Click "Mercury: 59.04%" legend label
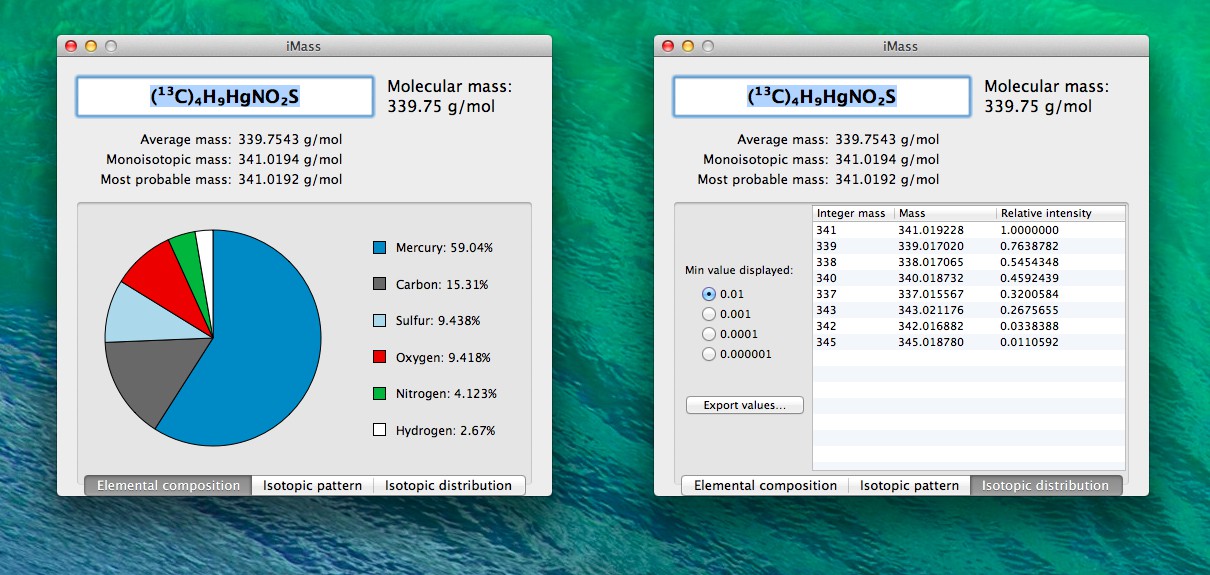This screenshot has width=1210, height=575. 444,248
